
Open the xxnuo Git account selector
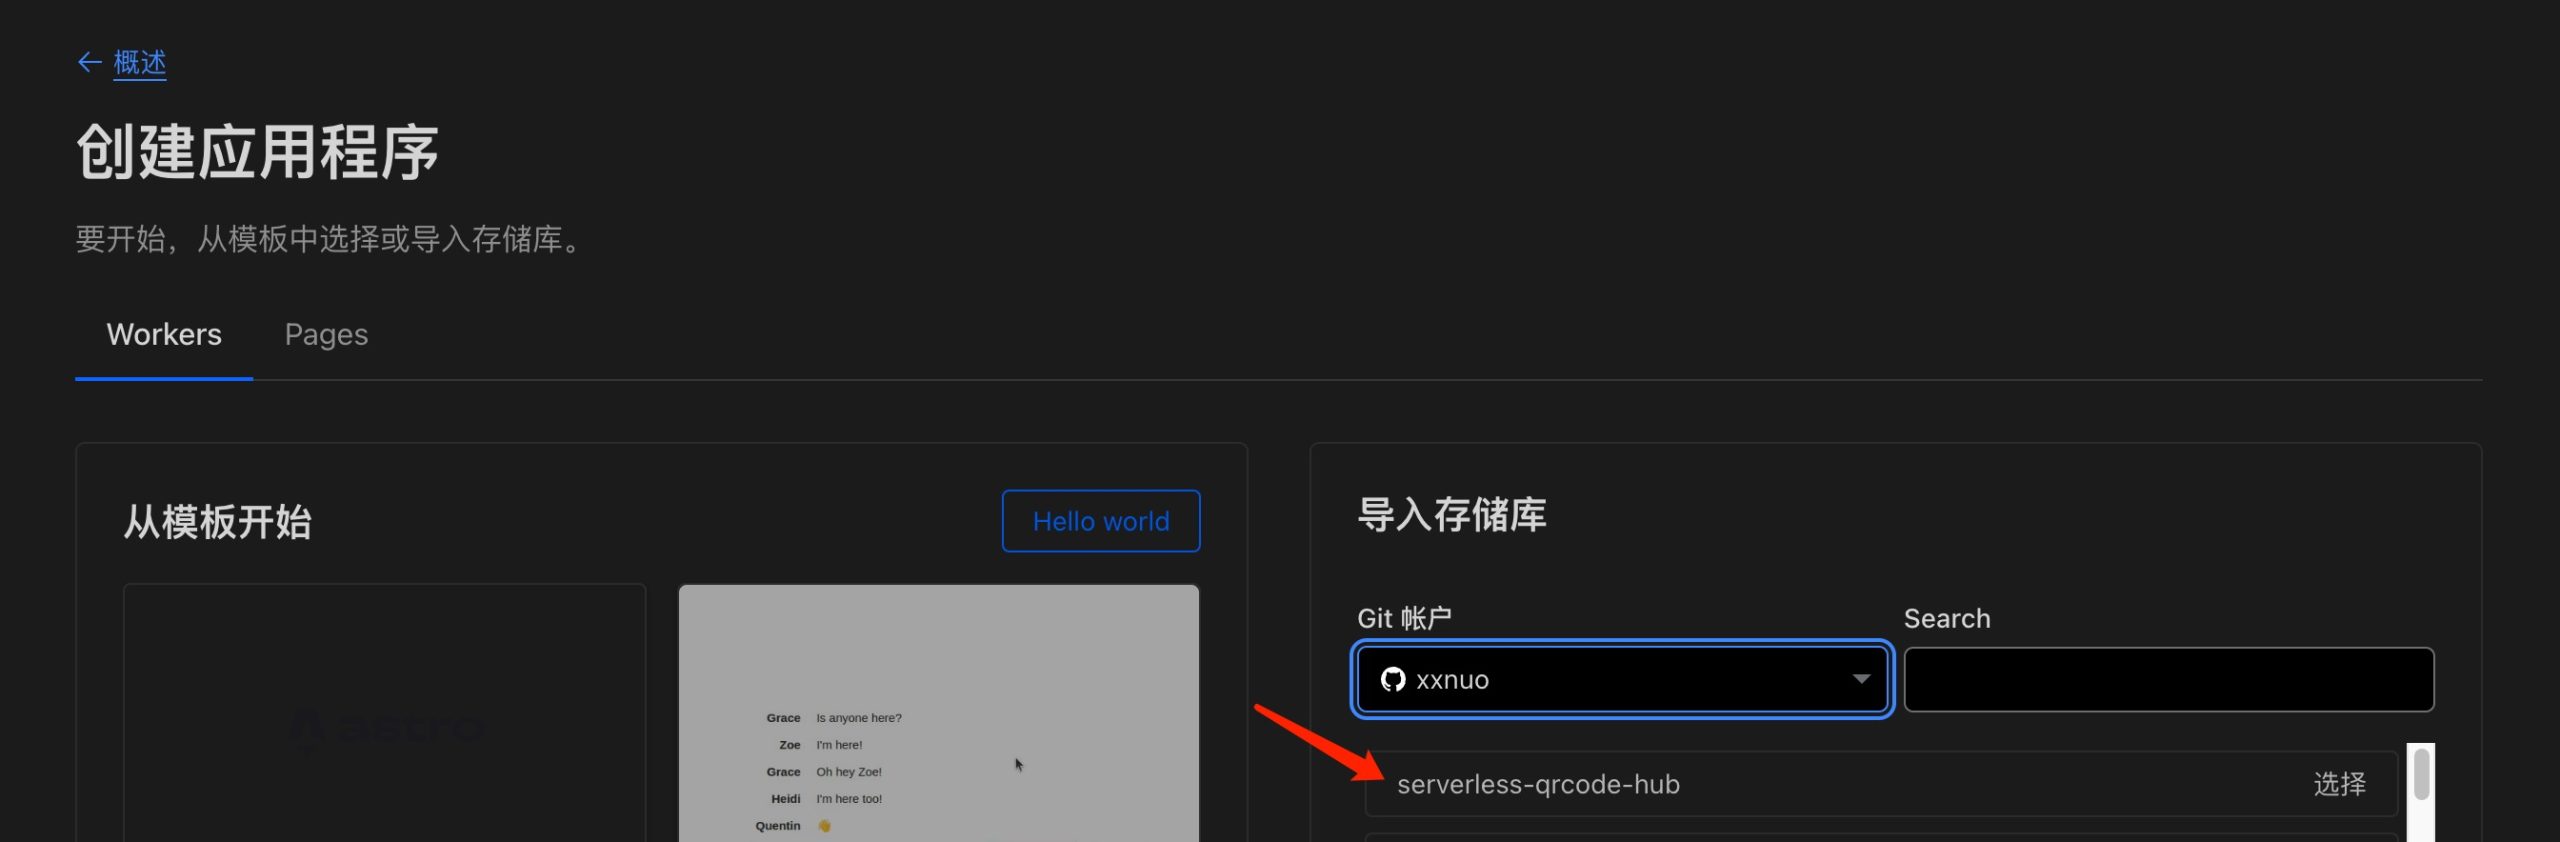click(x=1622, y=679)
